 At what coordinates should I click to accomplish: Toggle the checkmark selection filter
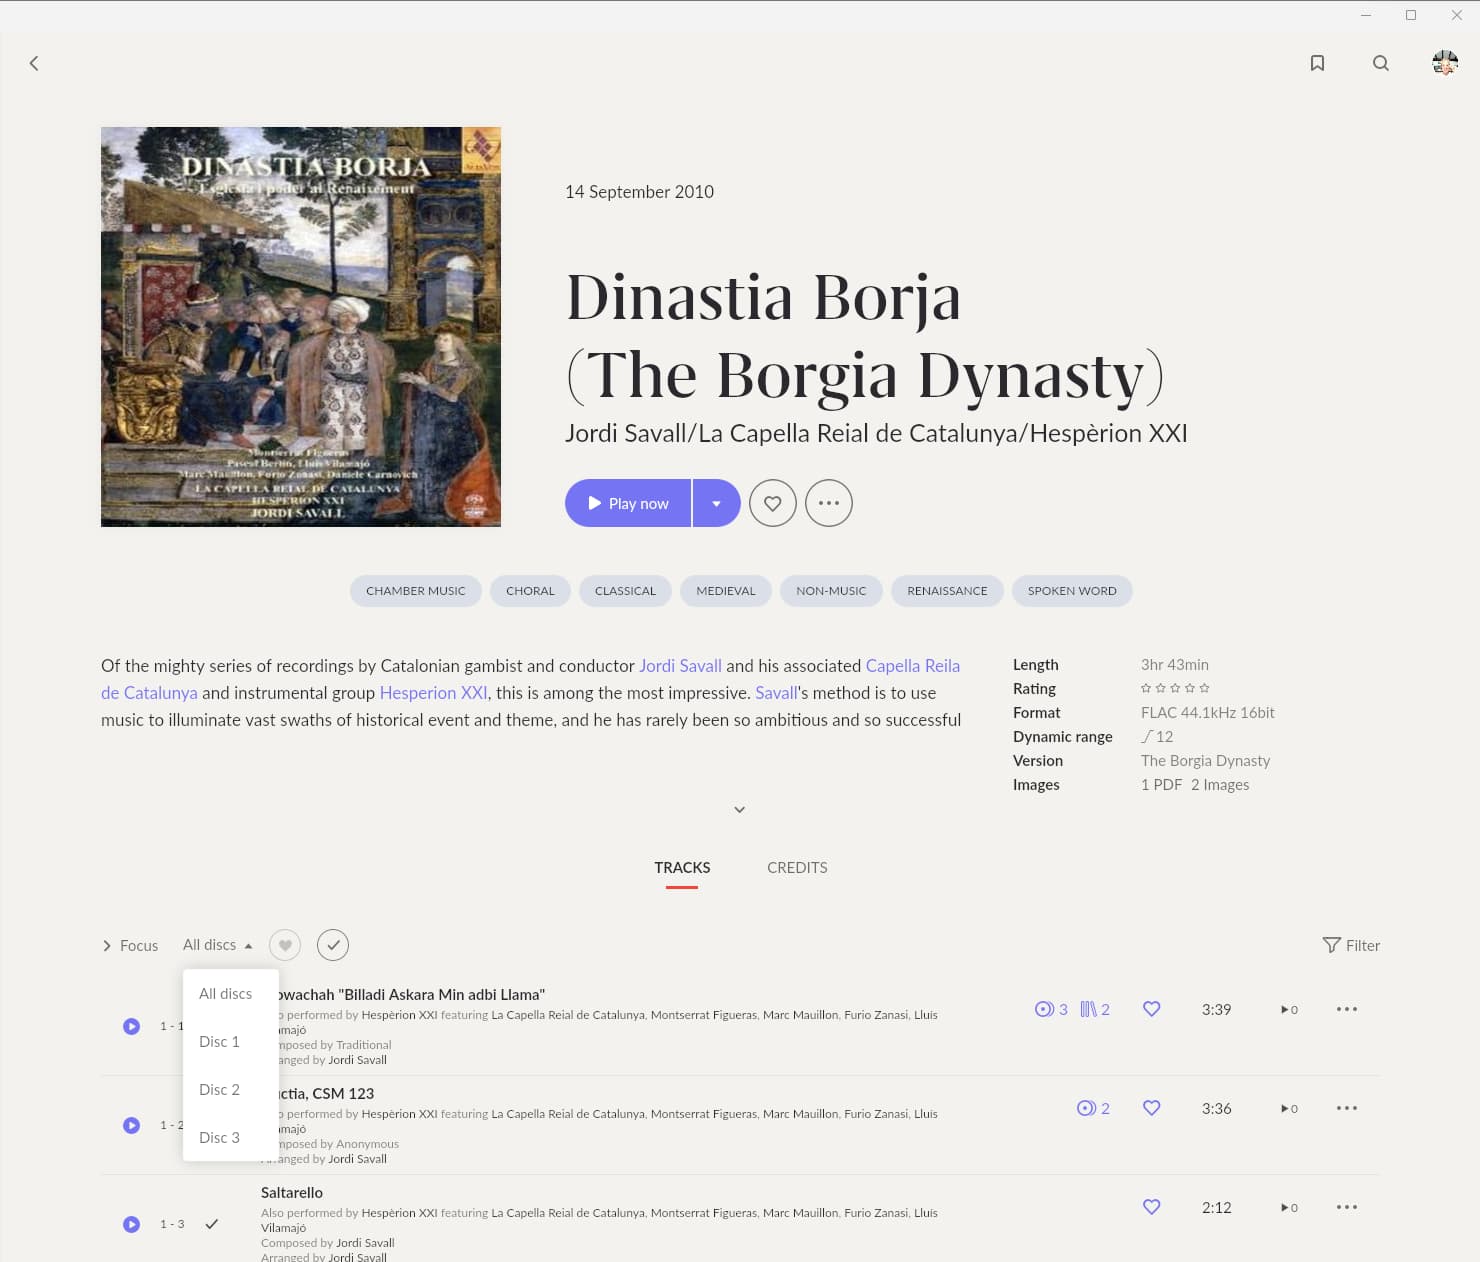coord(333,945)
